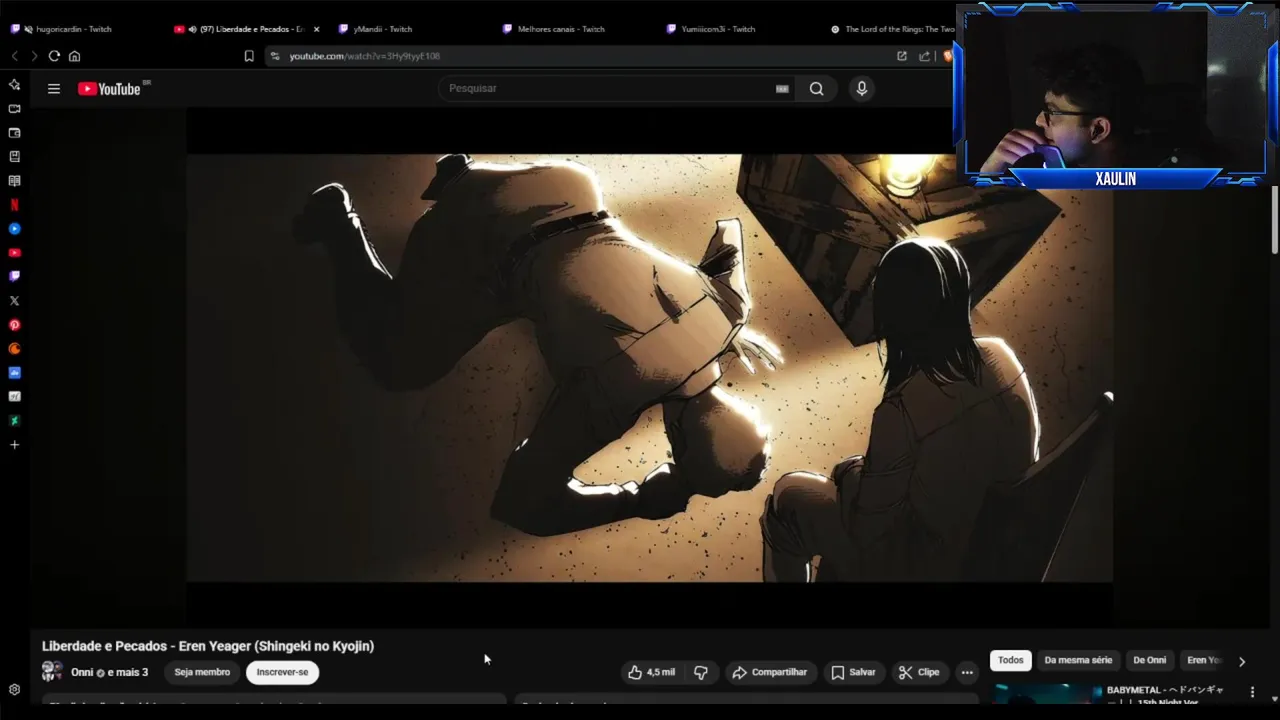Like the video with 4,5 mil
The width and height of the screenshot is (1280, 720).
coord(651,672)
